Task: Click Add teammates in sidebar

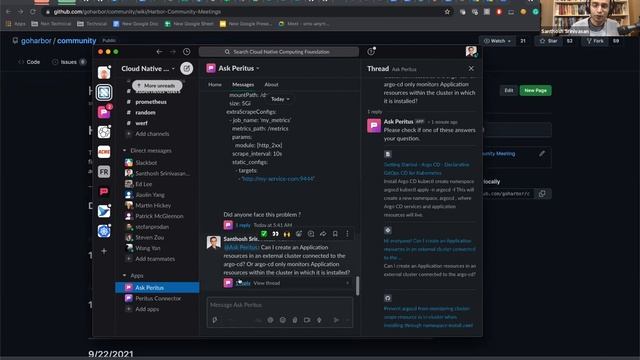Action: tap(155, 258)
